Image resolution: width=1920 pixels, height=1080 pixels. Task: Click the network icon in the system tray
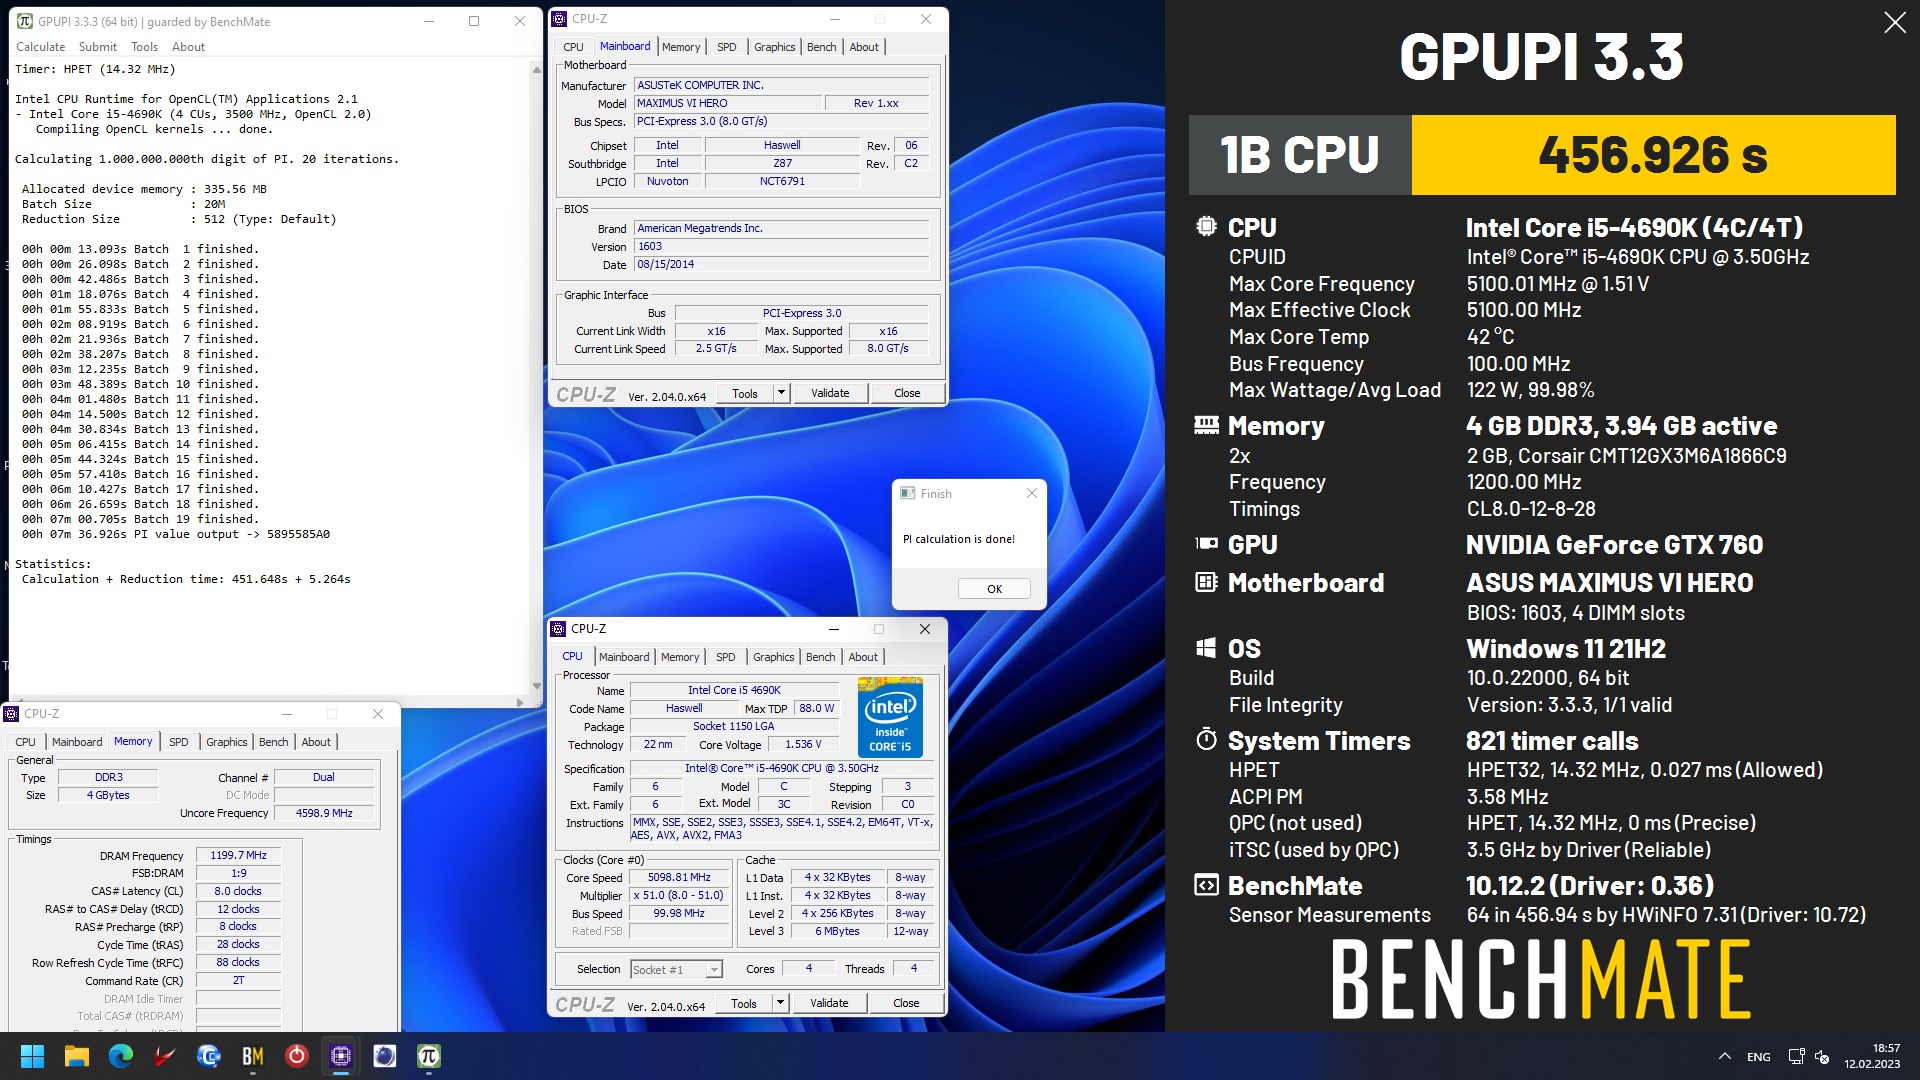point(1796,1057)
